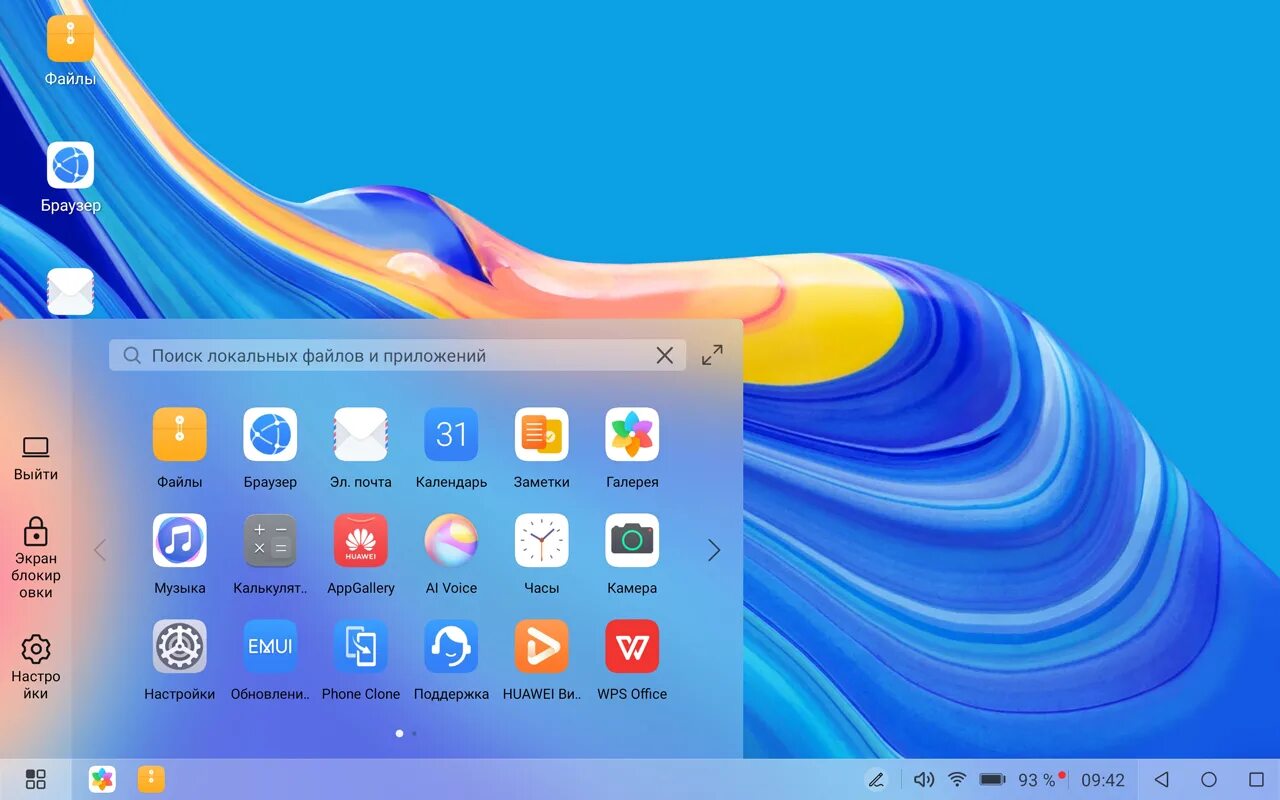Open Настройки from the sidebar
This screenshot has width=1280, height=800.
click(x=36, y=660)
